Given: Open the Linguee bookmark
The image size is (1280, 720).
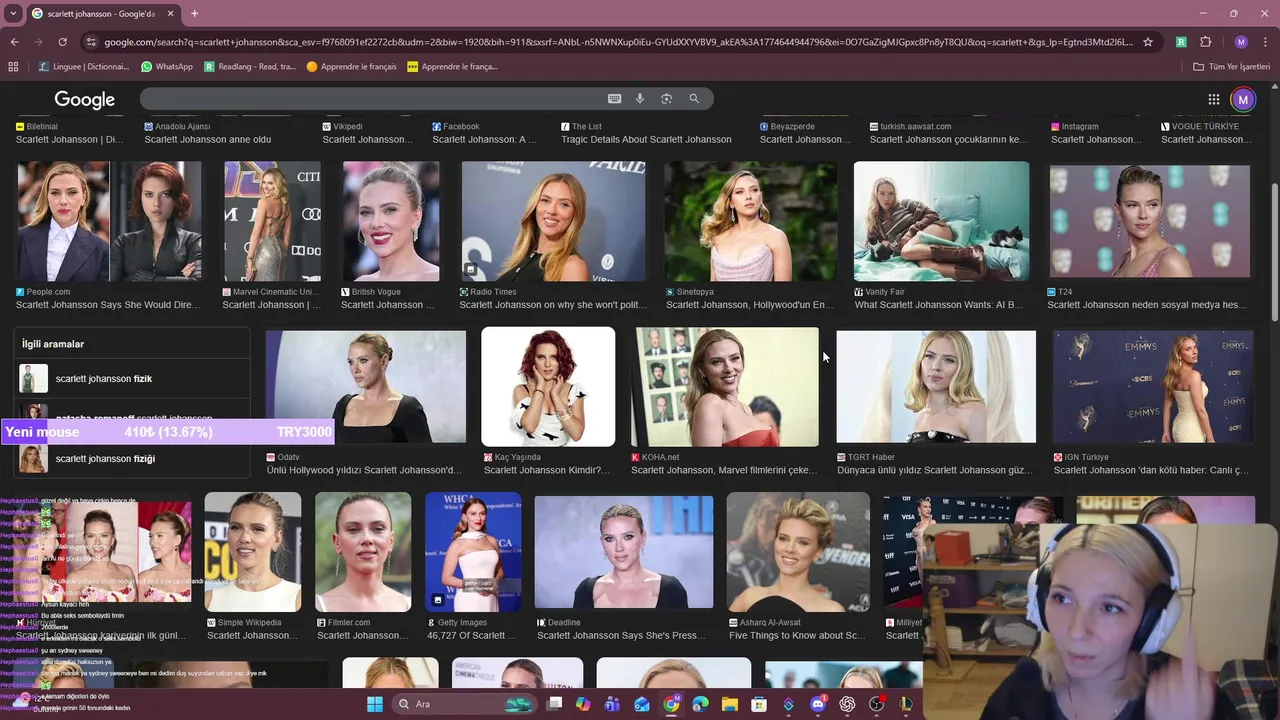Looking at the screenshot, I should 84,66.
